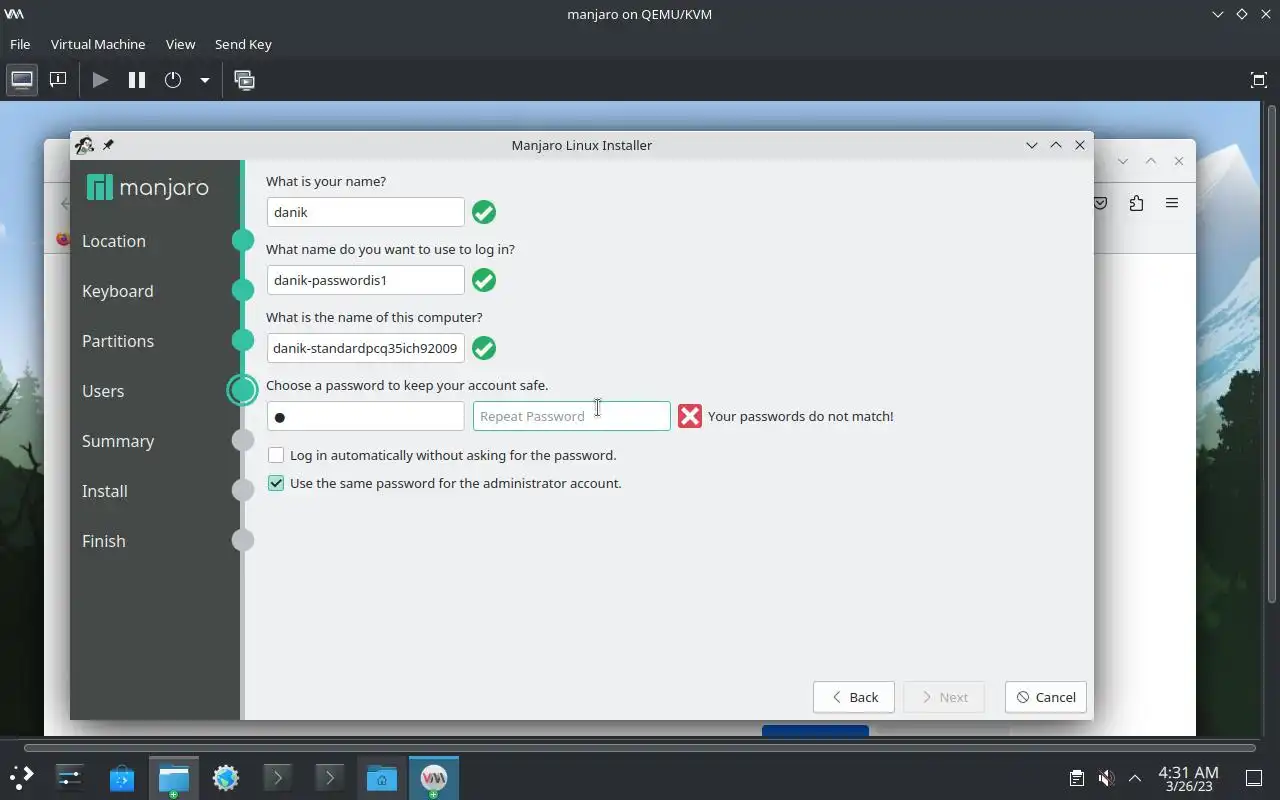This screenshot has height=800, width=1280.
Task: Expand hidden system tray icons arrow
Action: point(1135,778)
